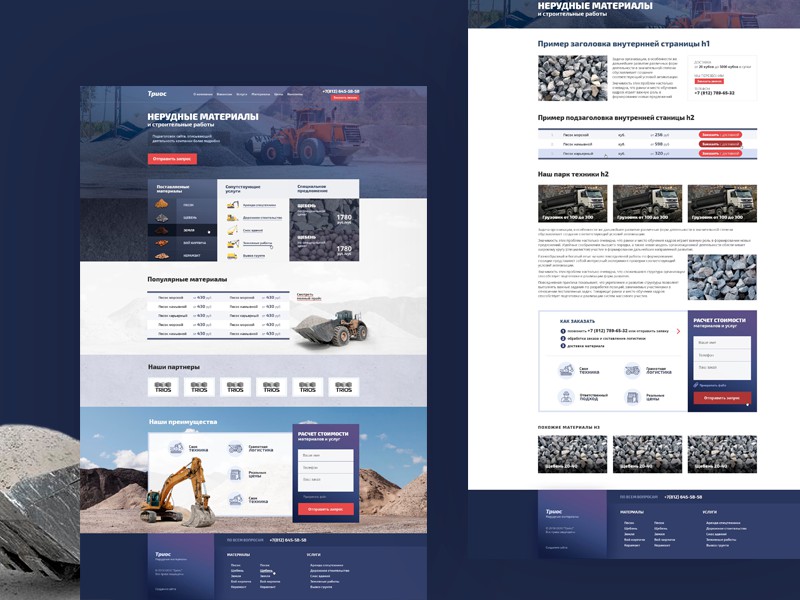The height and width of the screenshot is (600, 800).
Task: Click the Грамотная логистика icon in the right page
Action: tap(633, 370)
